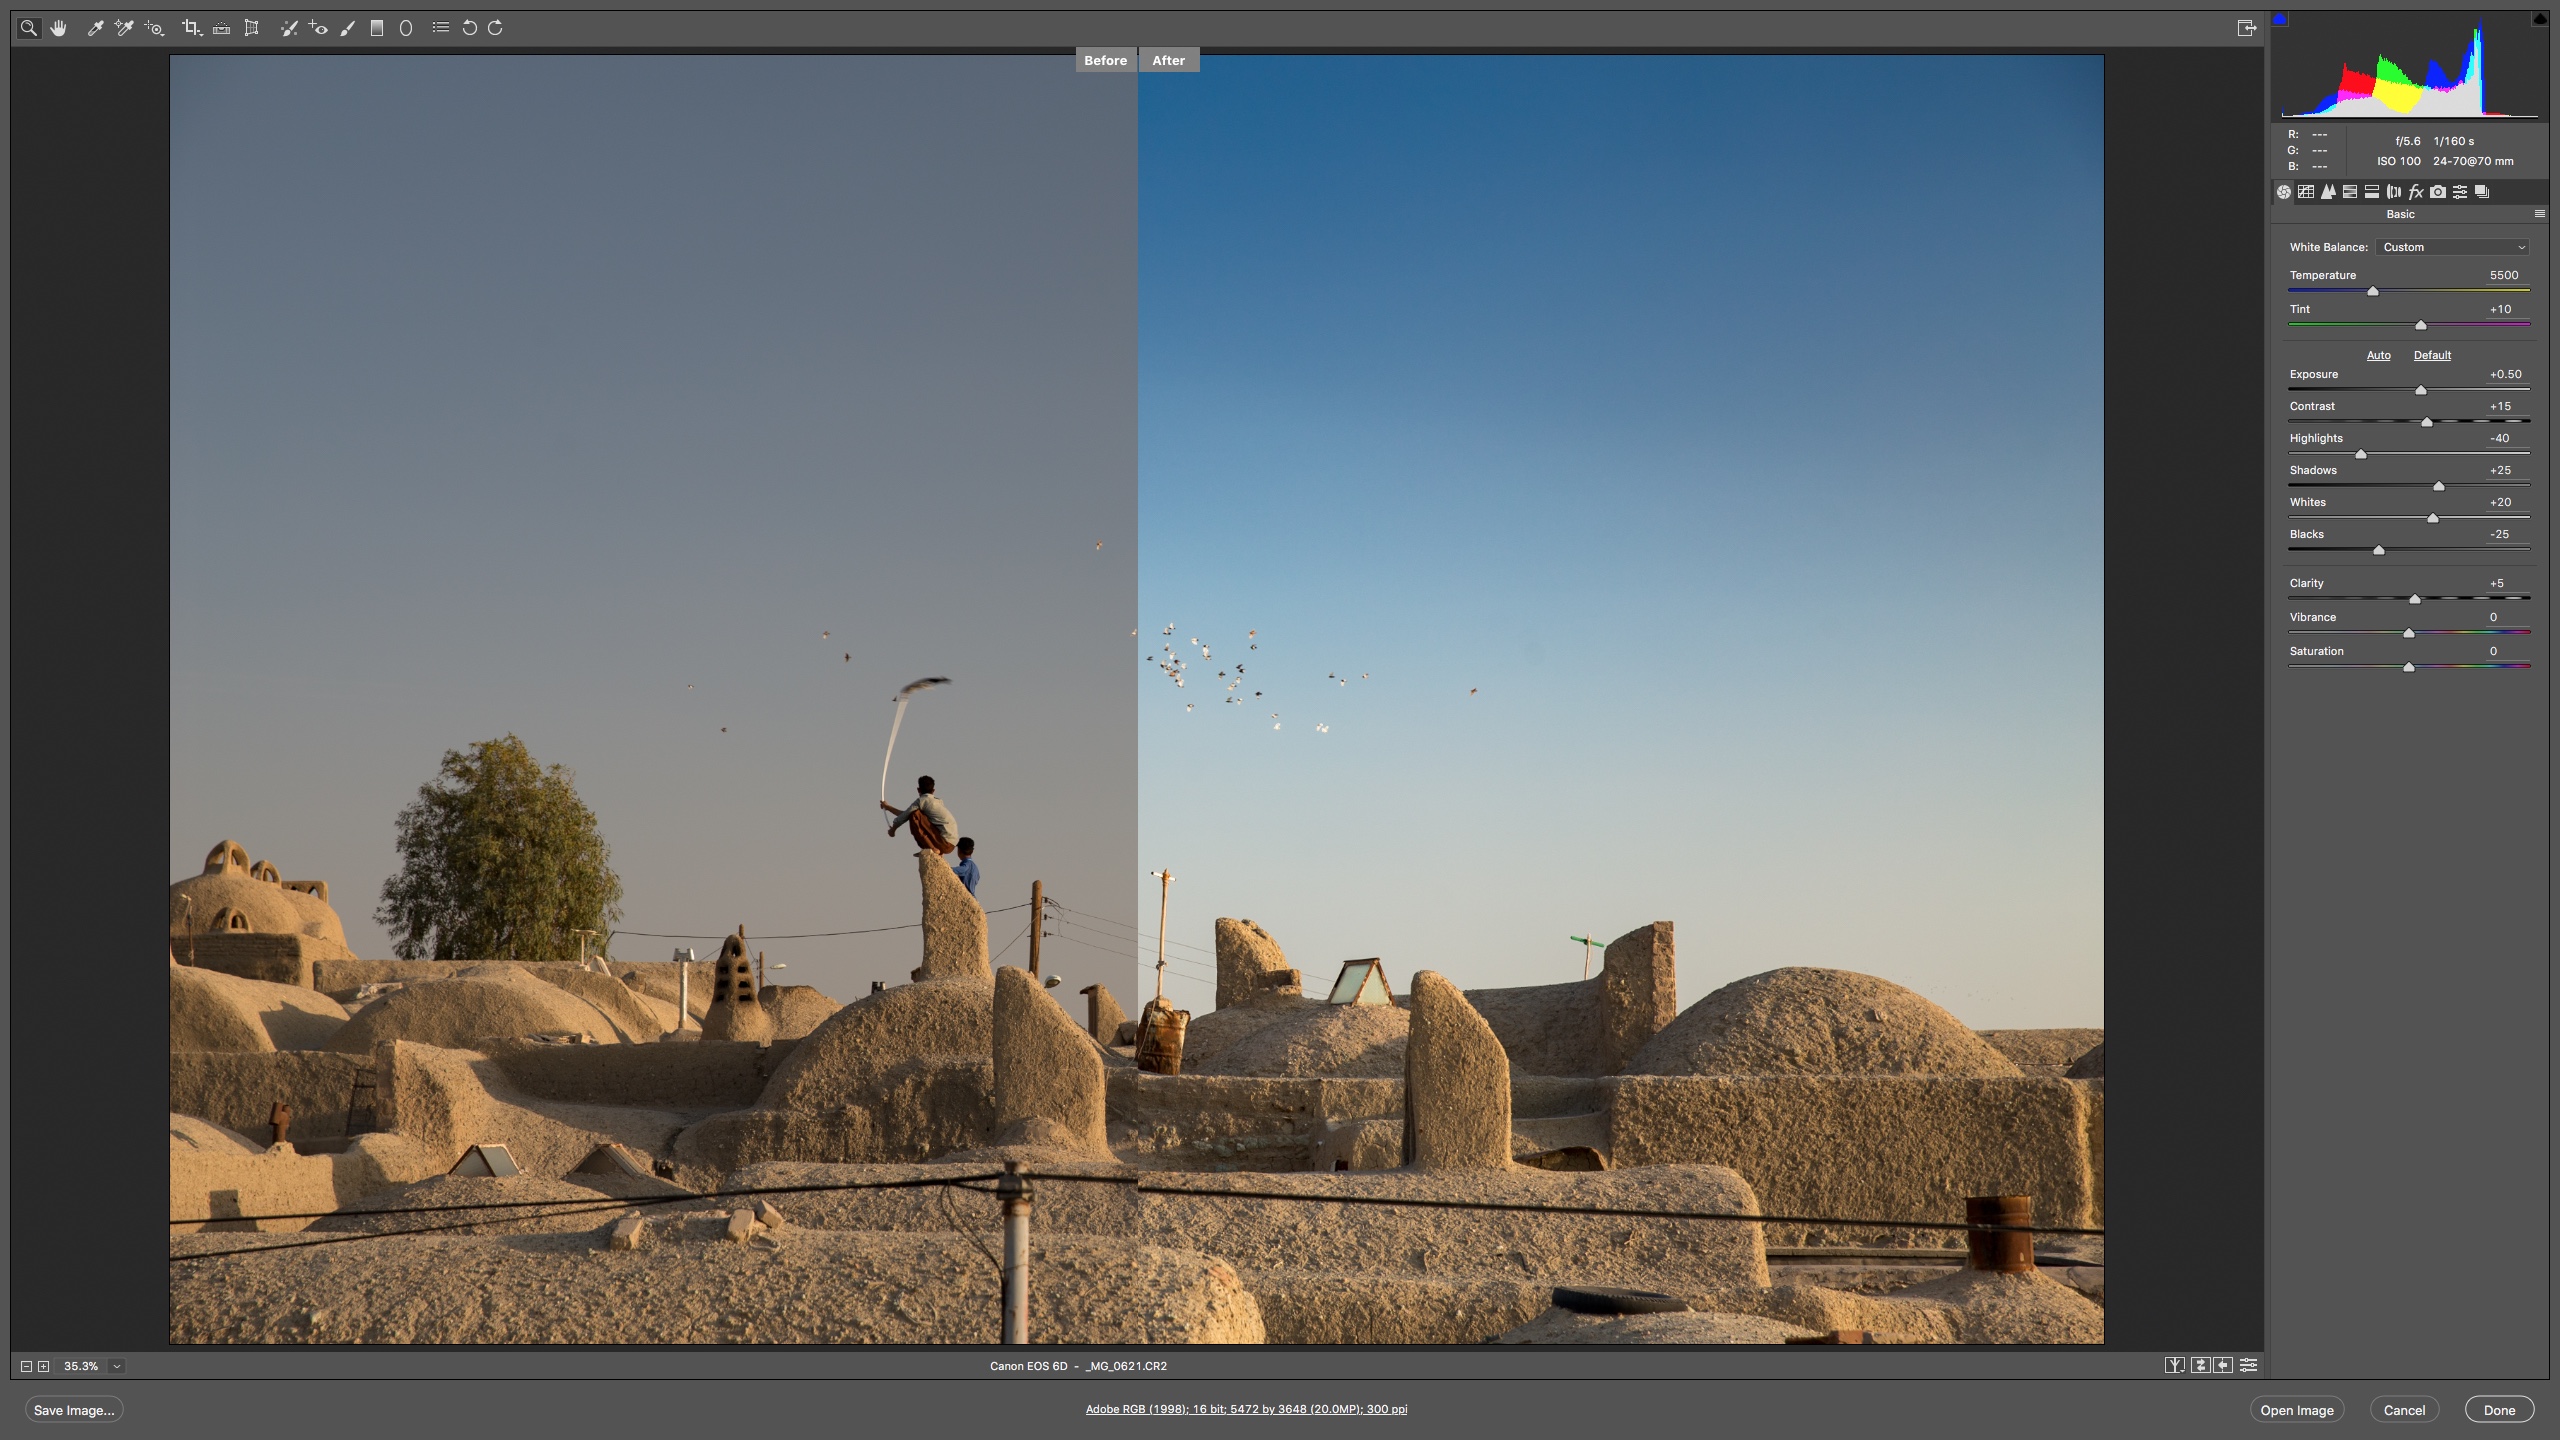
Task: Apply Auto tone adjustments
Action: (x=2378, y=355)
